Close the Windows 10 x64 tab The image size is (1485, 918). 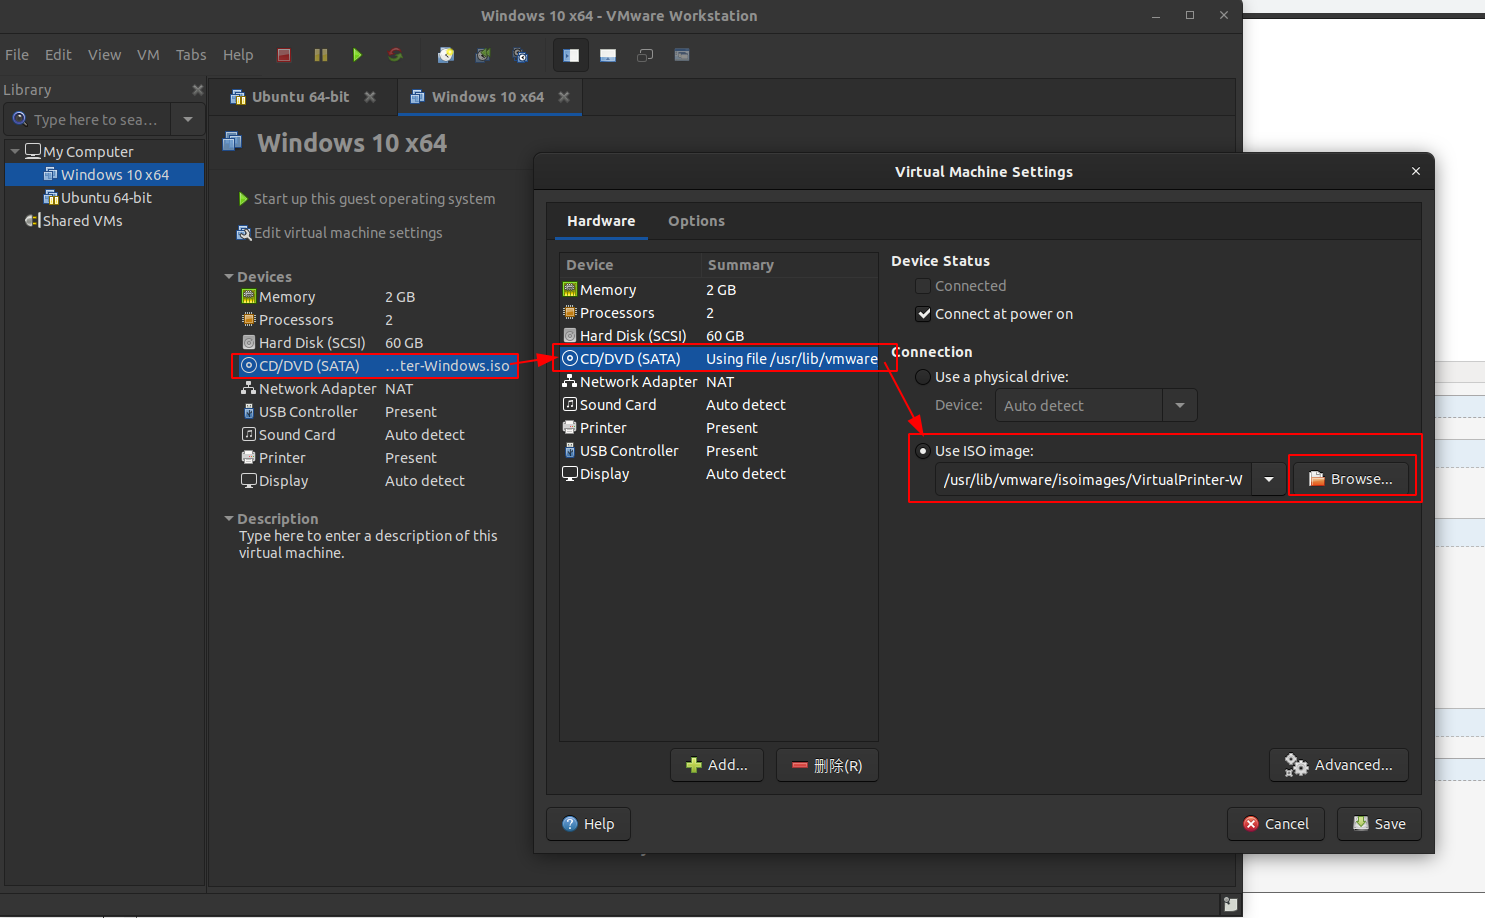point(564,97)
